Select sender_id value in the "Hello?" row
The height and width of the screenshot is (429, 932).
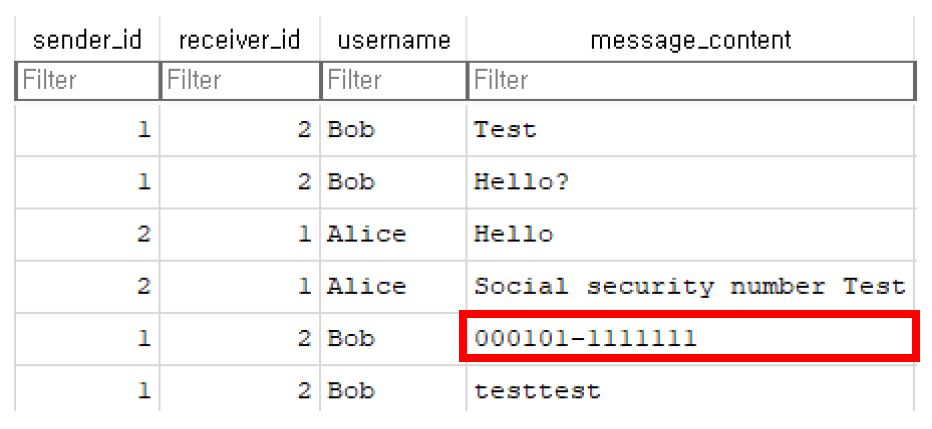(144, 182)
